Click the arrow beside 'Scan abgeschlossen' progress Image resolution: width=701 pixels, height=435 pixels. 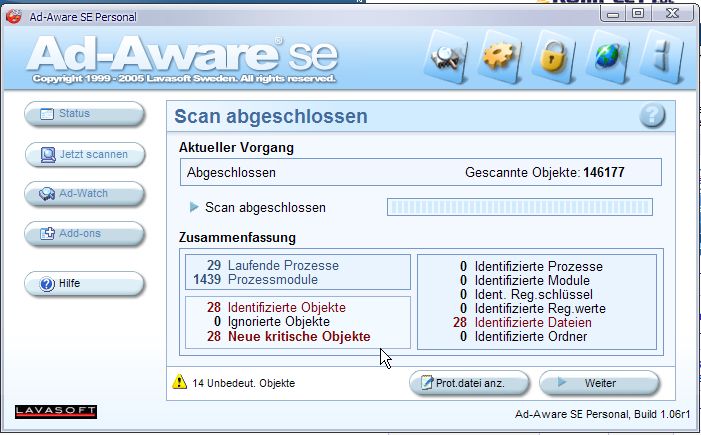click(194, 207)
